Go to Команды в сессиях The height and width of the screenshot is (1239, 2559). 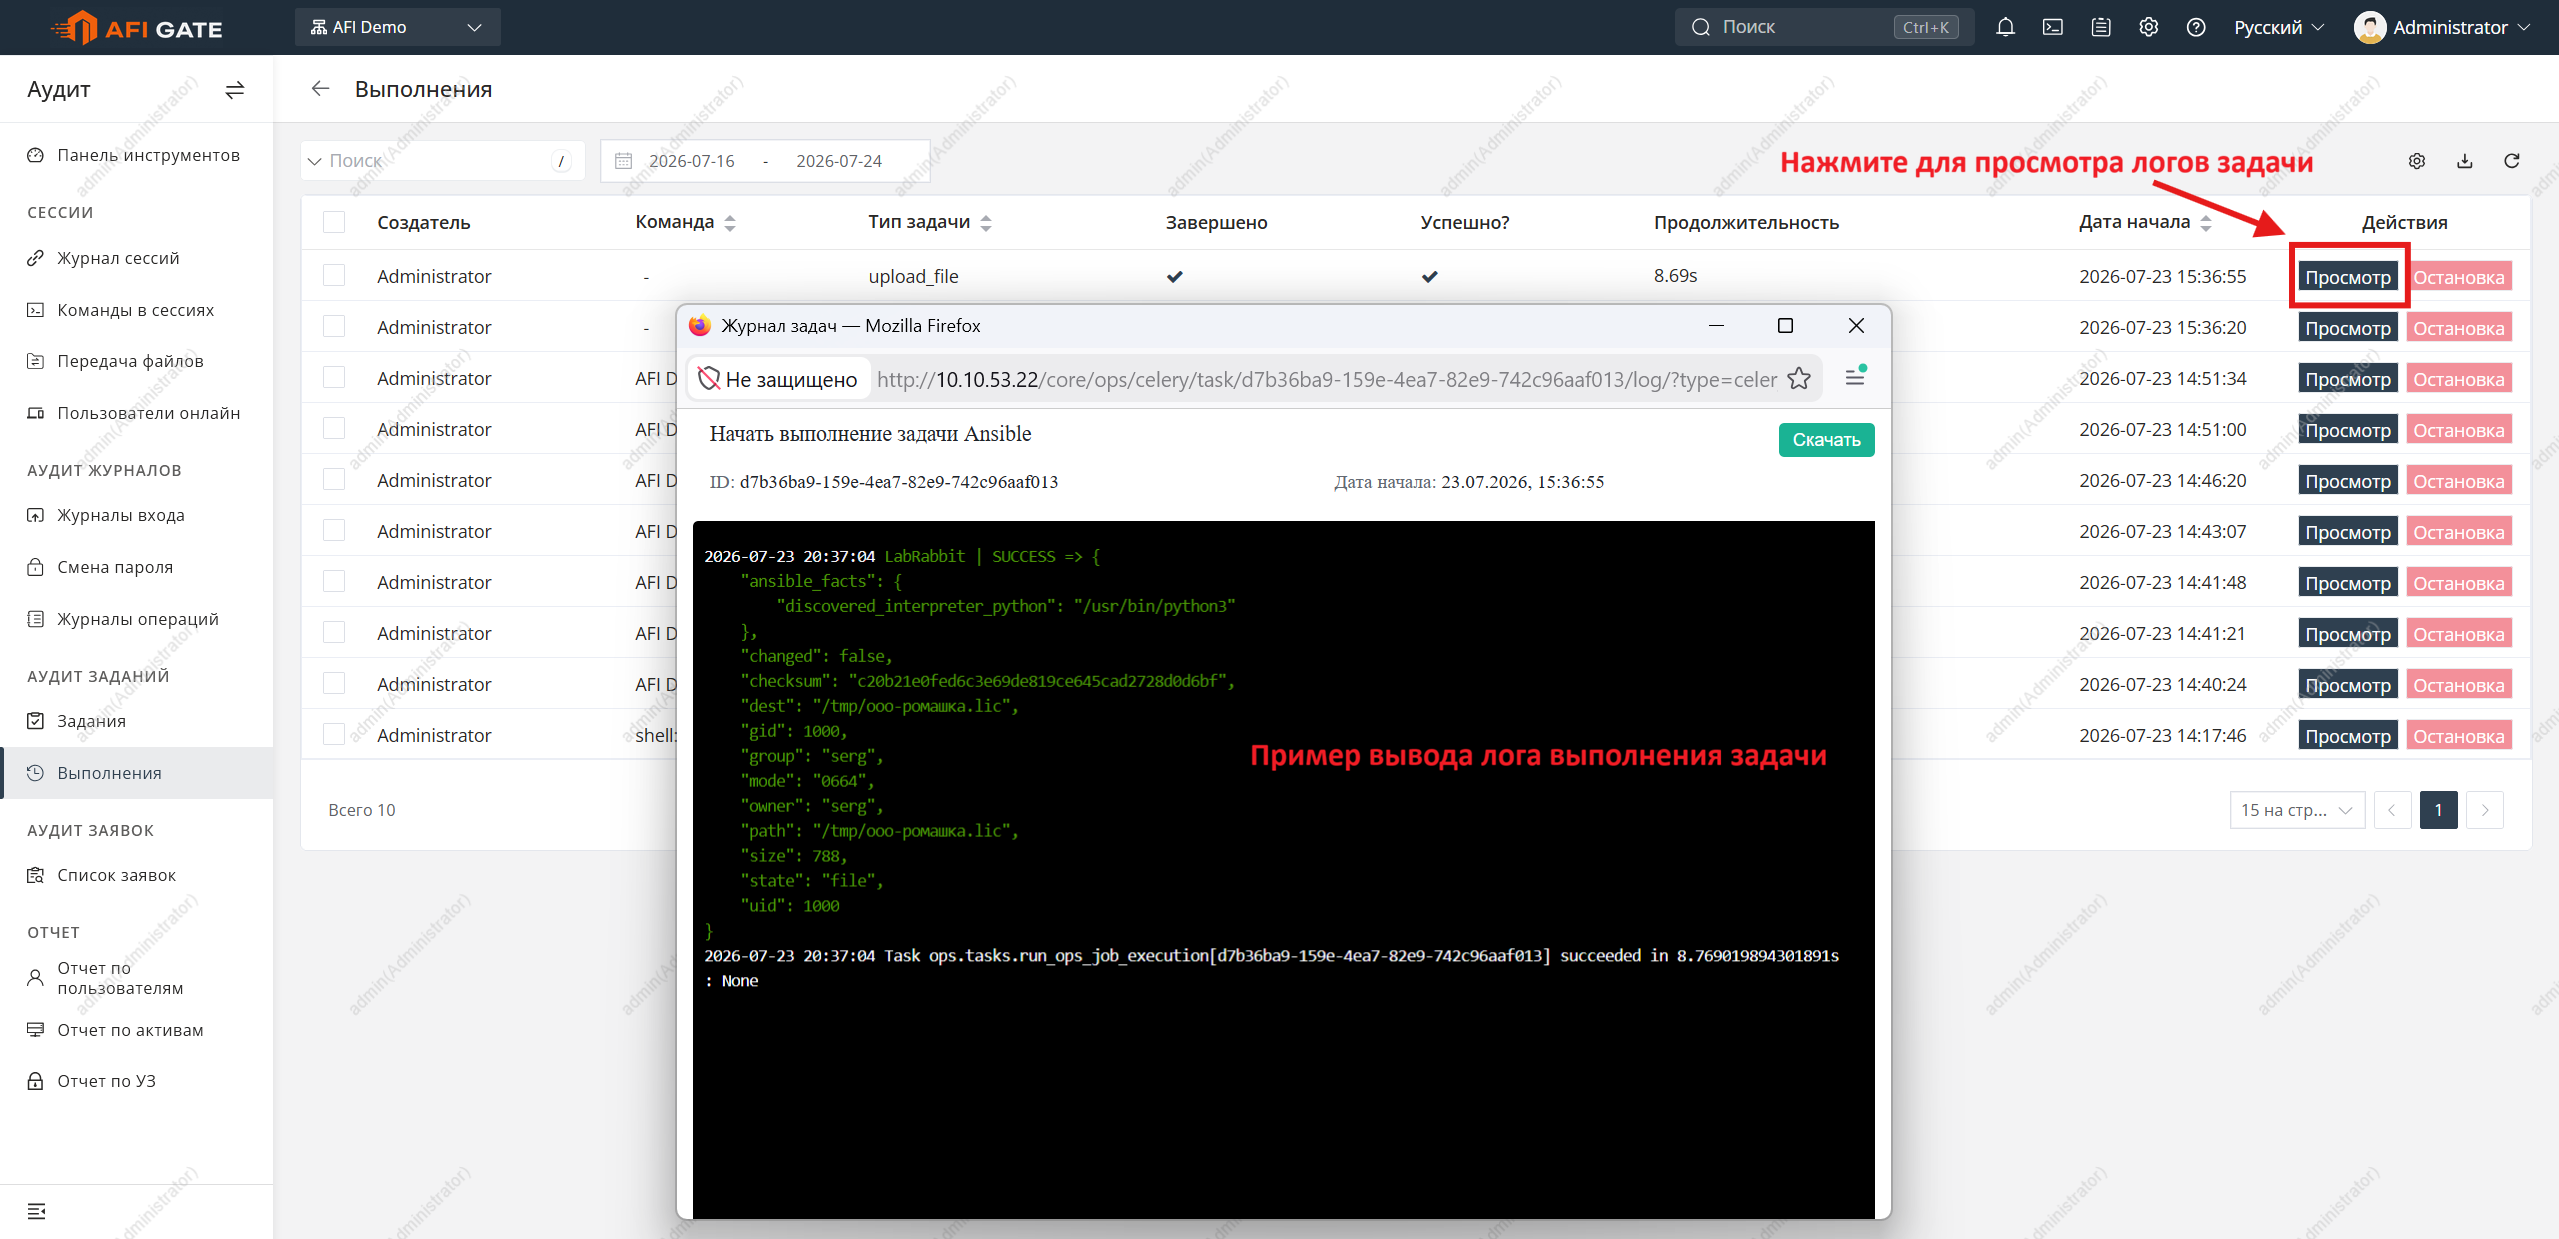pos(136,310)
